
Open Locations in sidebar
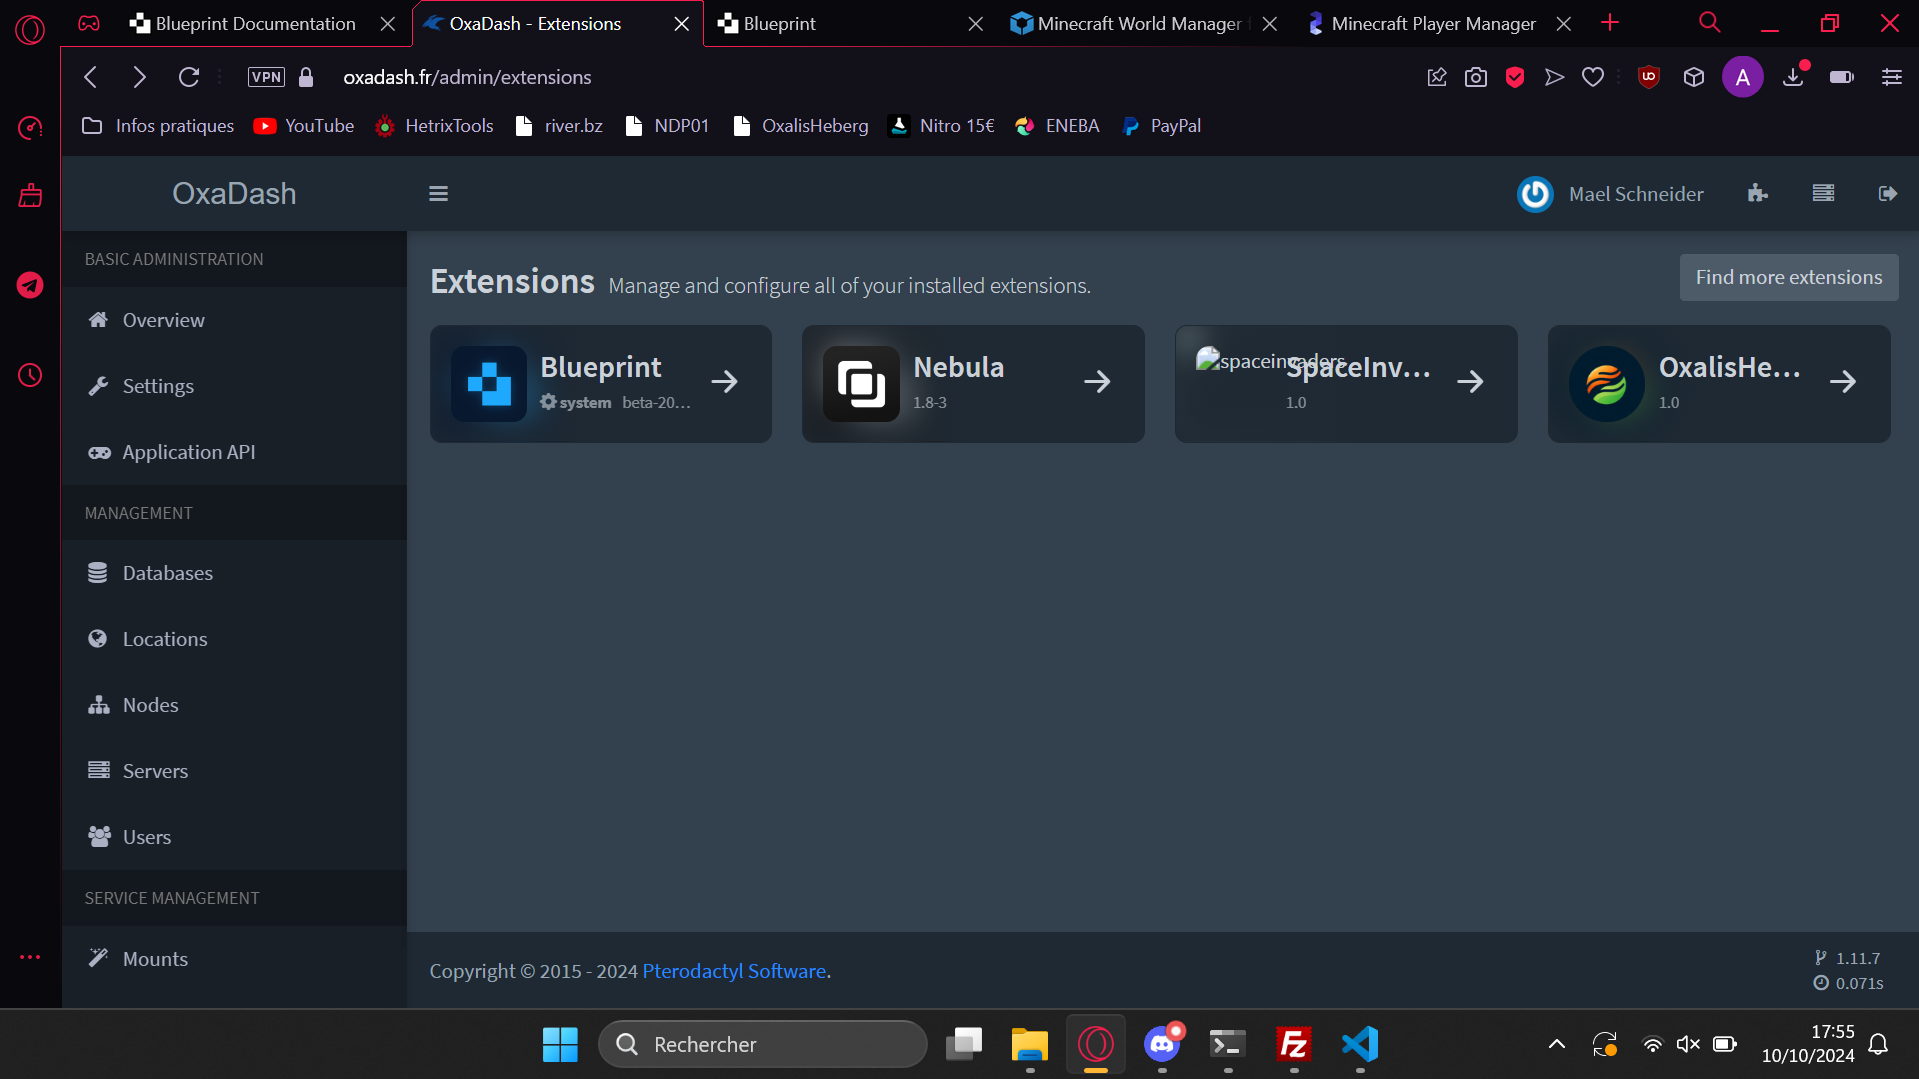[234, 639]
